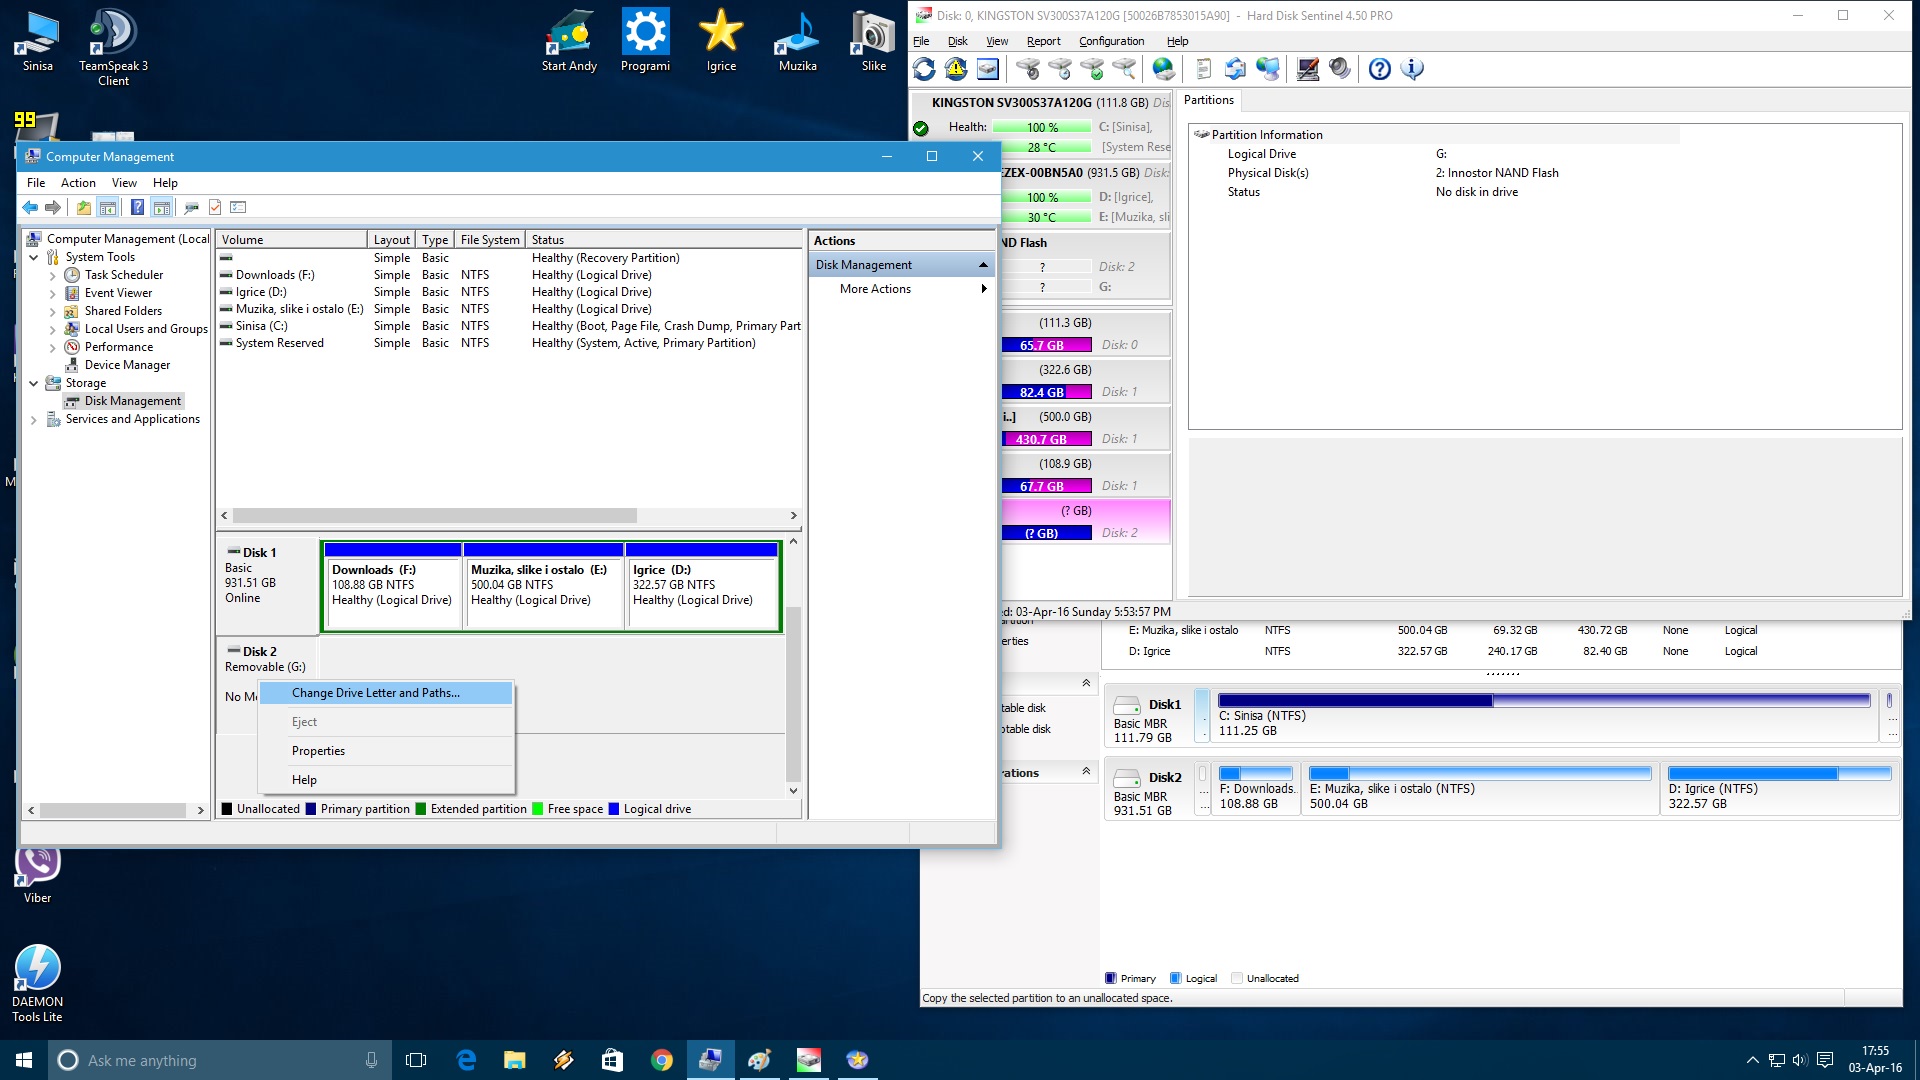Image resolution: width=1920 pixels, height=1080 pixels.
Task: Open Google Chrome from the taskbar
Action: click(661, 1060)
